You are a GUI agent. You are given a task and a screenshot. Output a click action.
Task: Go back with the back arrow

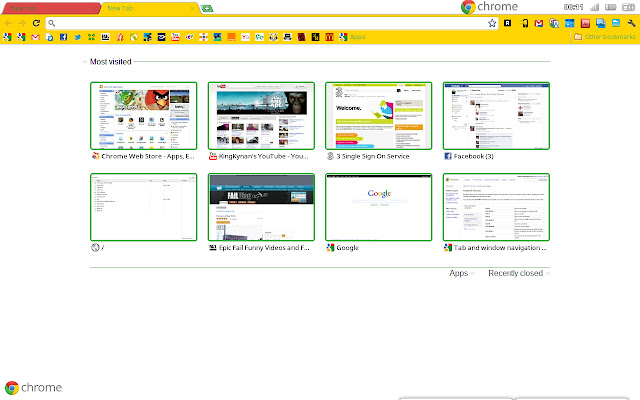tap(8, 23)
